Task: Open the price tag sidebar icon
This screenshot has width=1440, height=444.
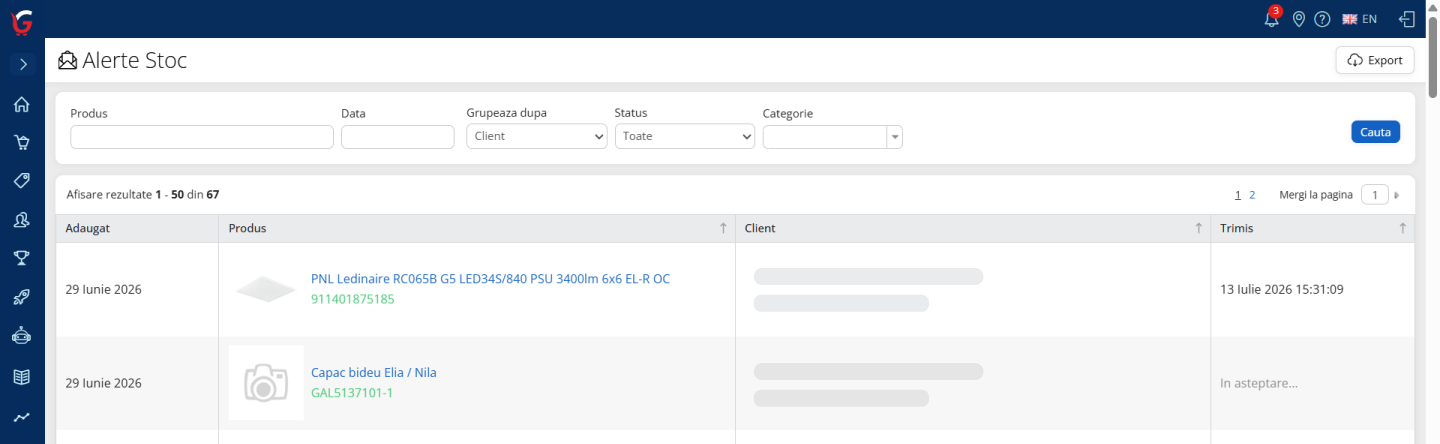Action: click(x=22, y=181)
